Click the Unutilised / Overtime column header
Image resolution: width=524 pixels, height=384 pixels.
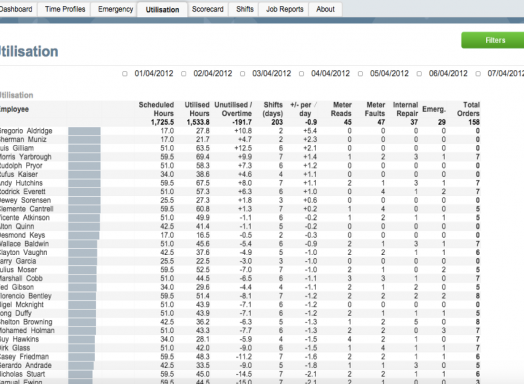[233, 109]
